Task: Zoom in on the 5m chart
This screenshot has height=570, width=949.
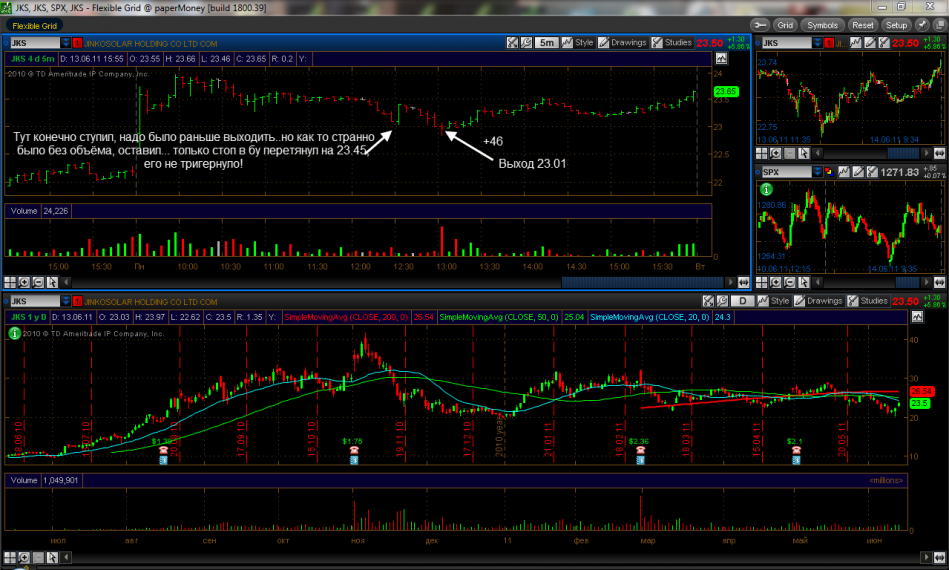Action: [24, 282]
